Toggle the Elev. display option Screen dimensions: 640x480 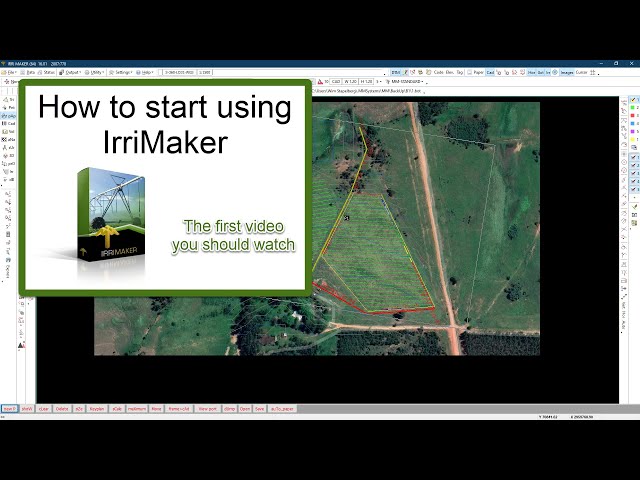point(450,72)
